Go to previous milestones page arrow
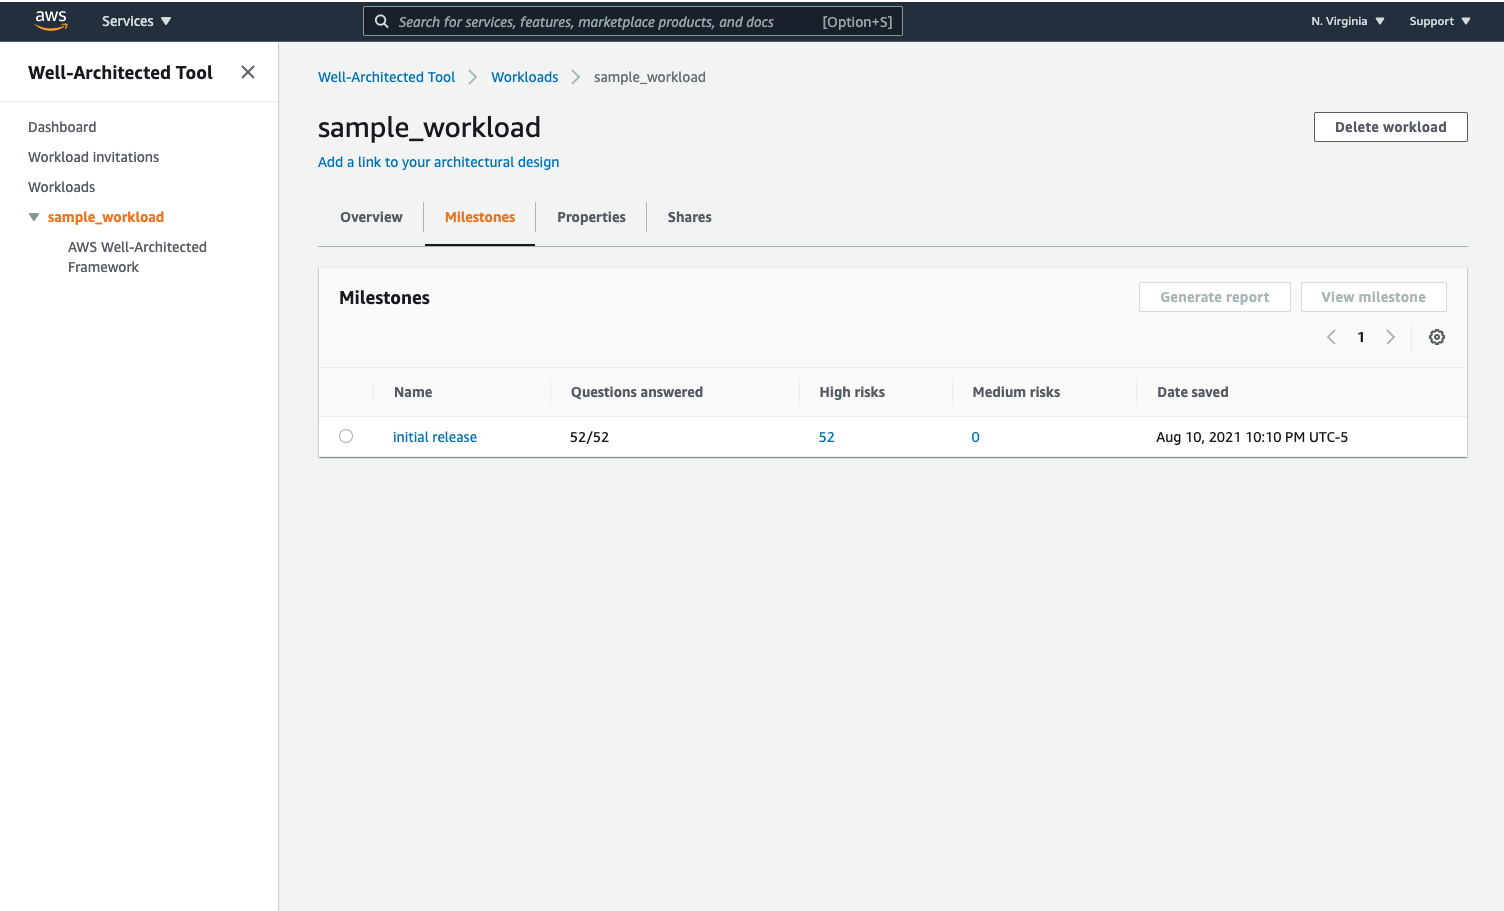Screen dimensions: 1504x911 [1331, 337]
